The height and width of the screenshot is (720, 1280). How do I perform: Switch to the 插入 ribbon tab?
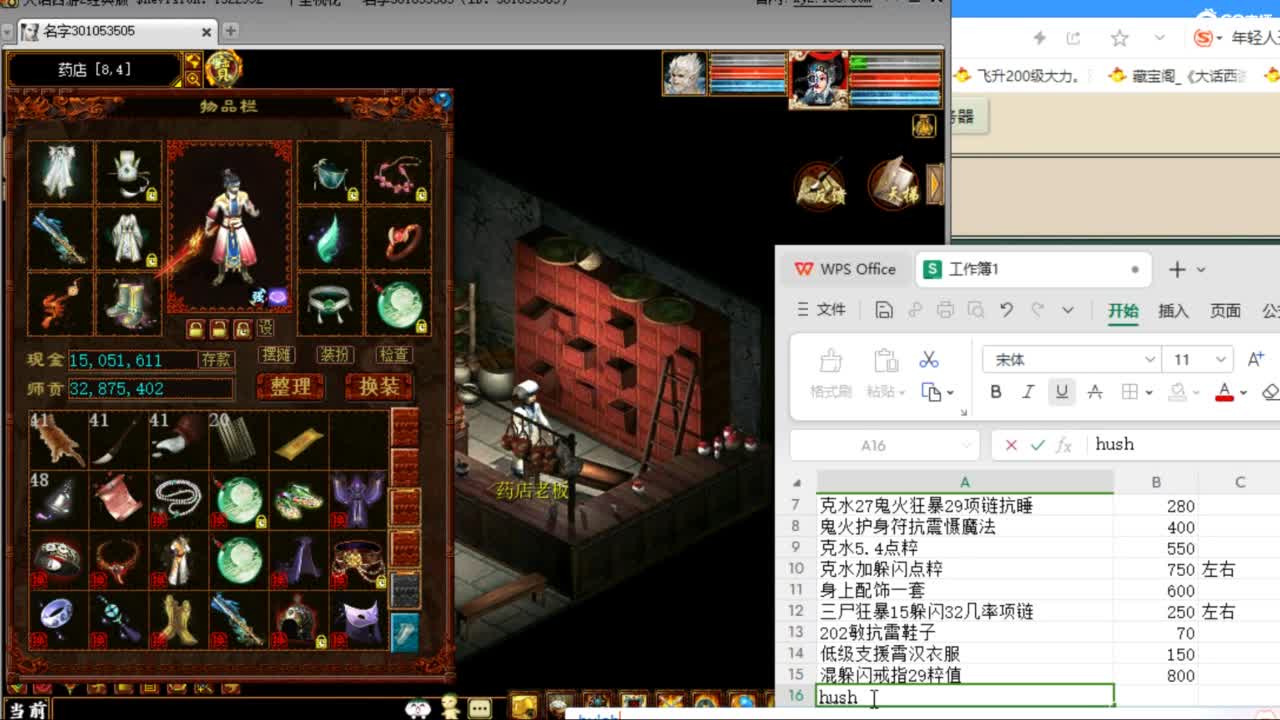coord(1173,311)
